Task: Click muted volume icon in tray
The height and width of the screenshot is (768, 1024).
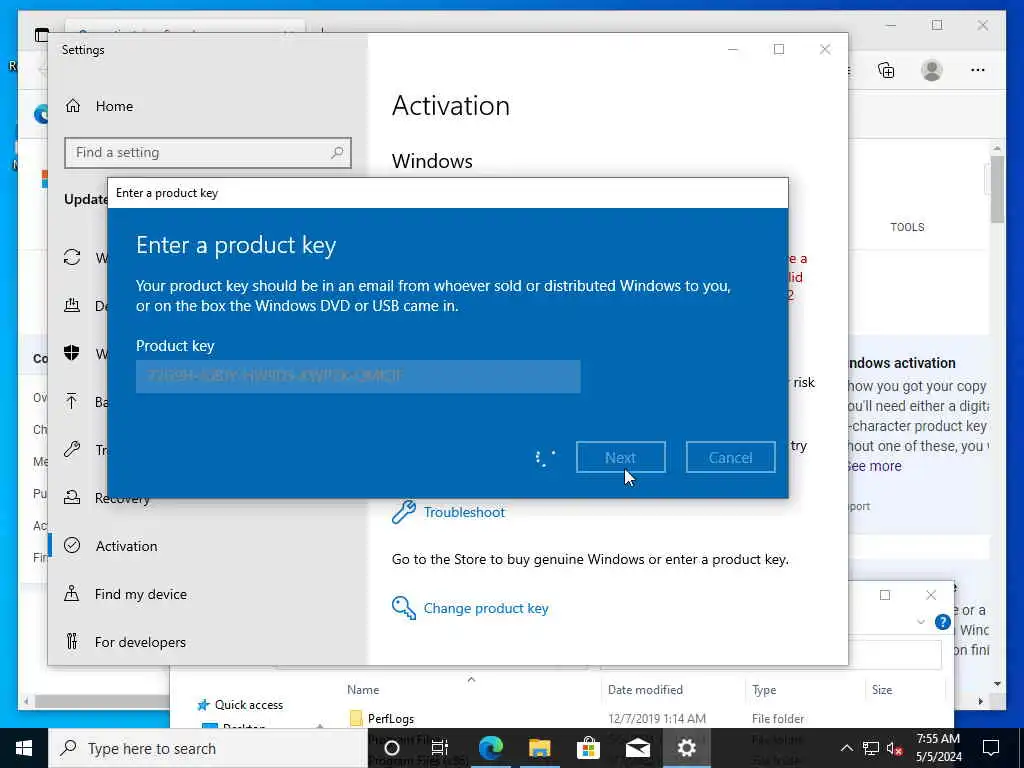Action: (x=895, y=748)
